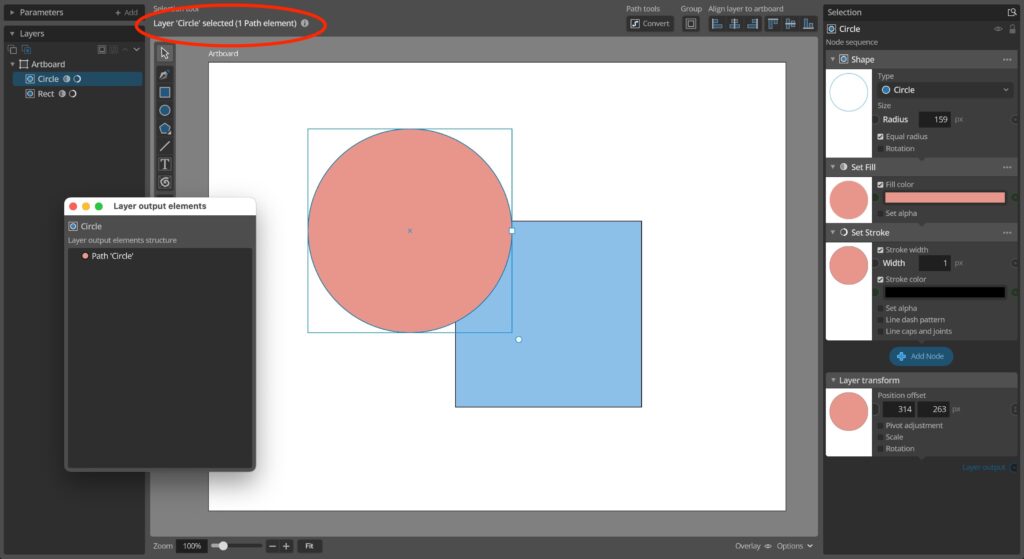
Task: Lock the Circle layer with padlock icon
Action: click(1012, 29)
